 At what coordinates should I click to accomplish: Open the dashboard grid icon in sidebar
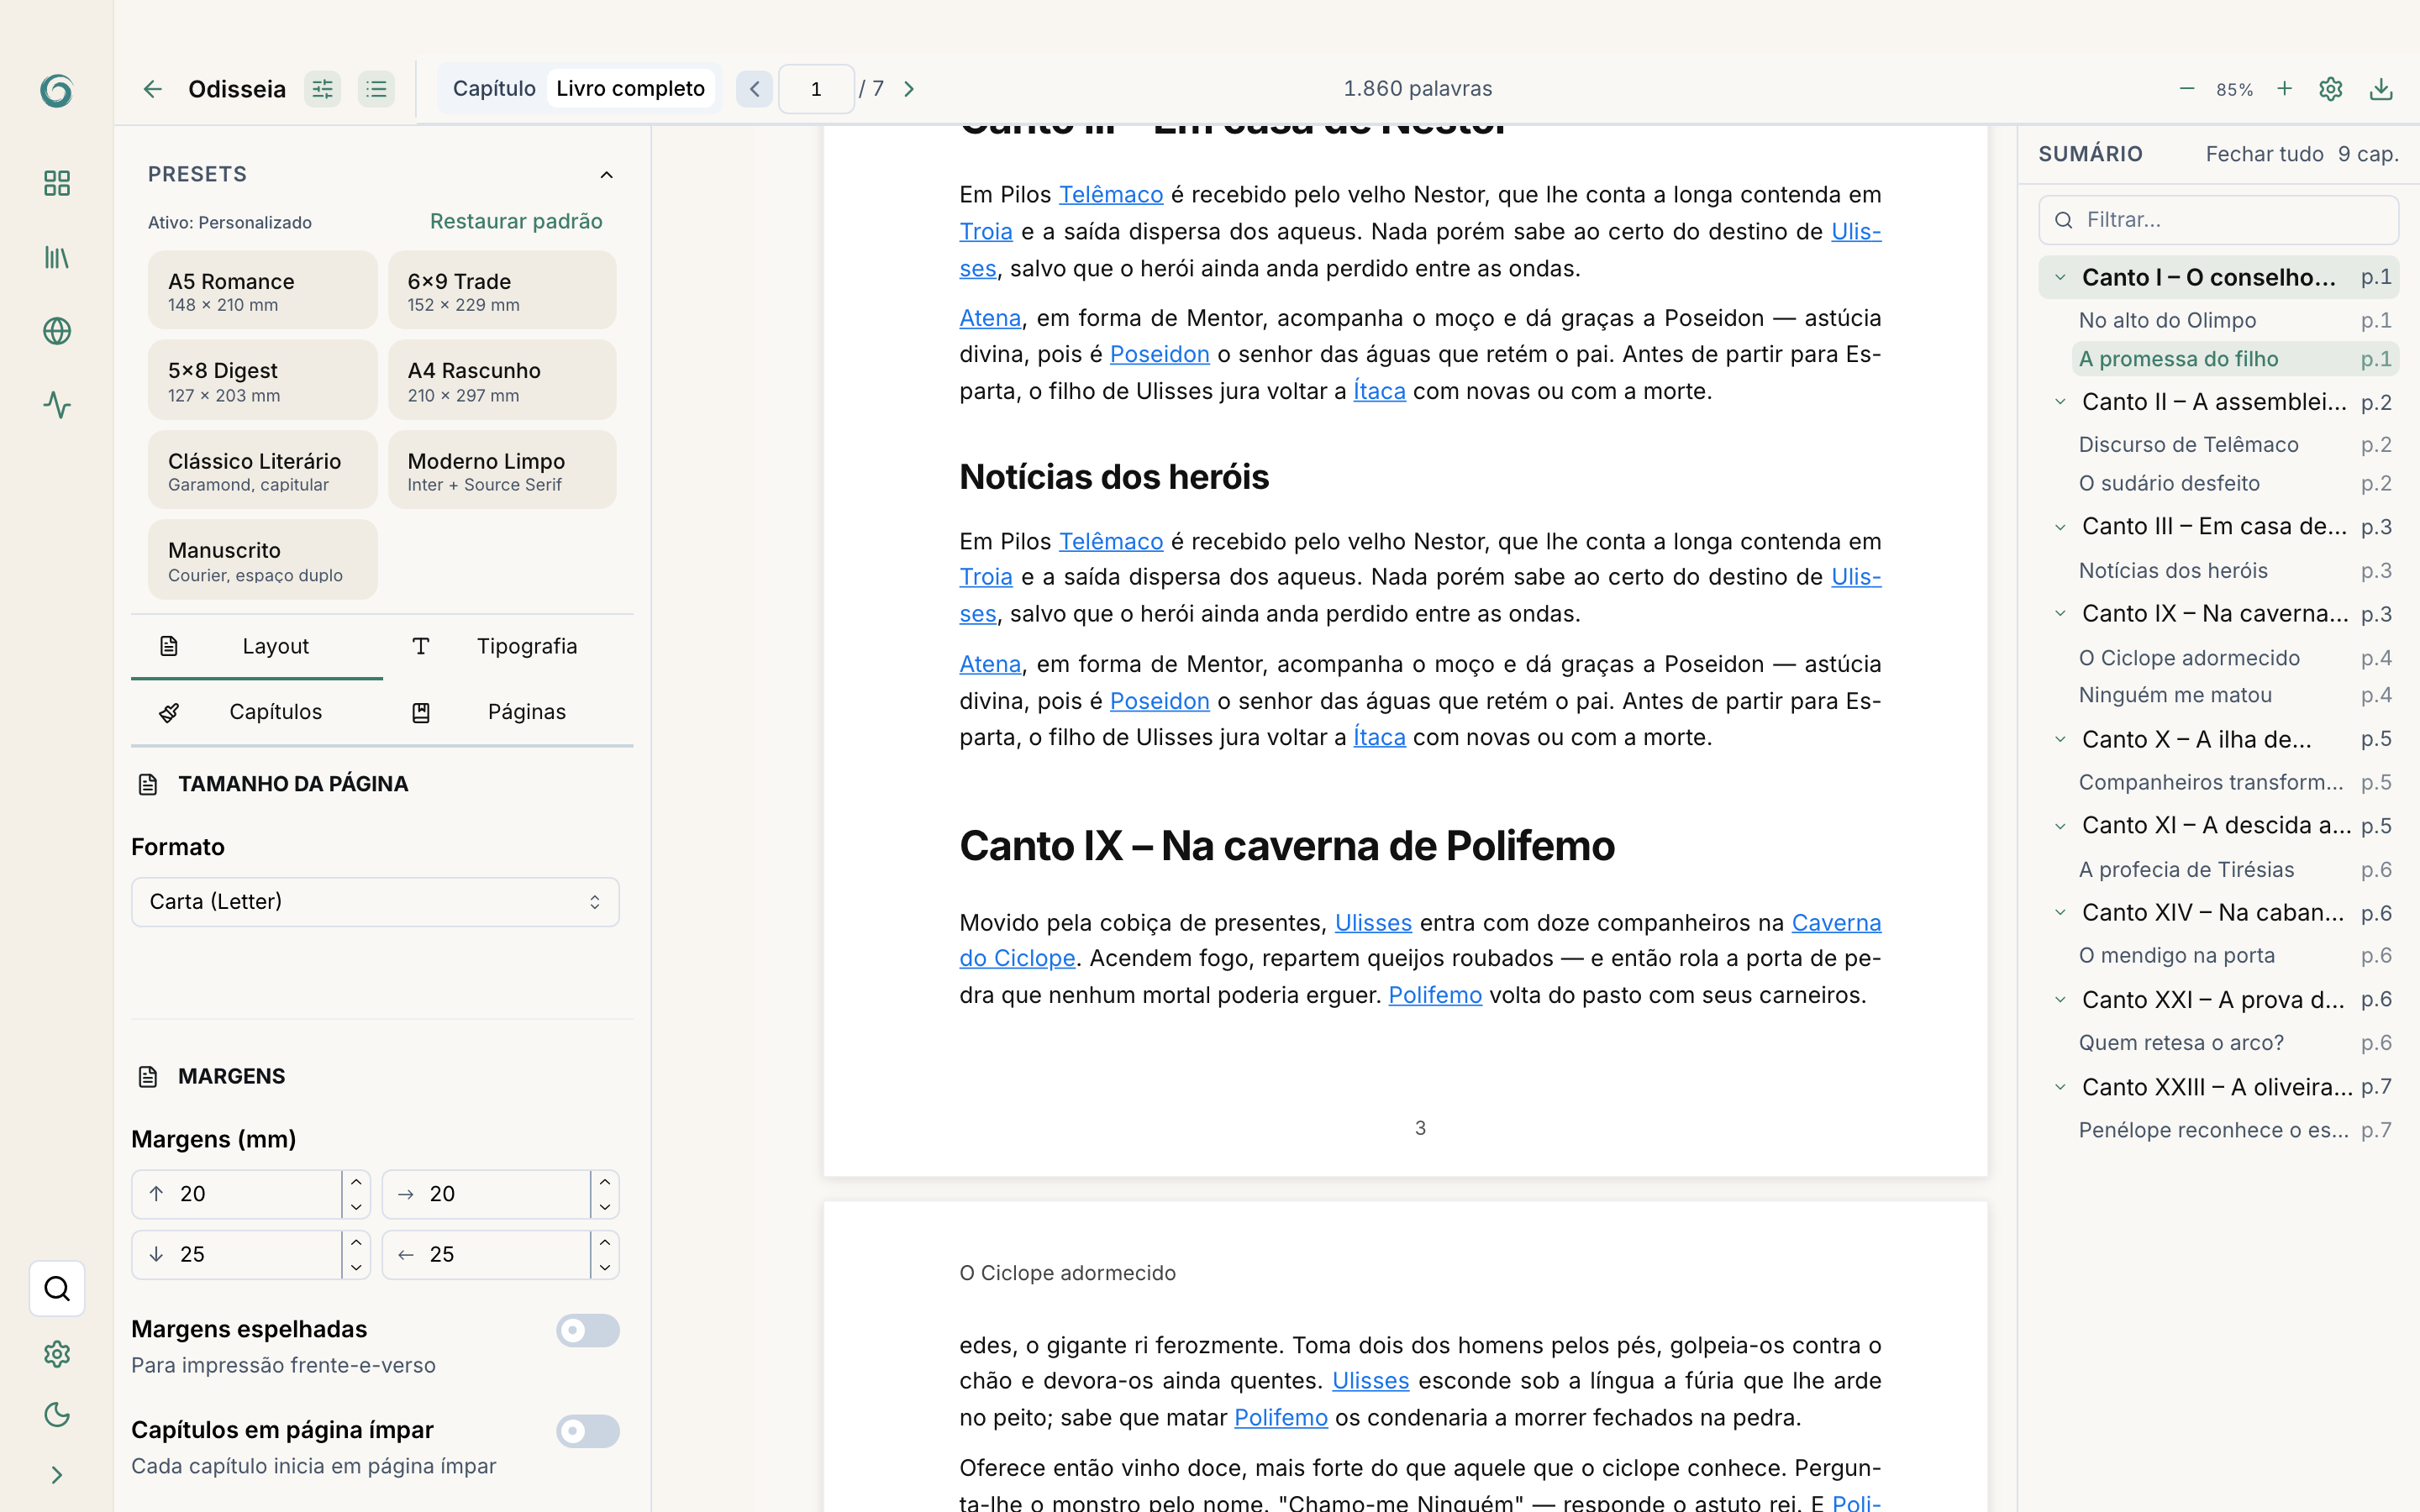tap(57, 183)
